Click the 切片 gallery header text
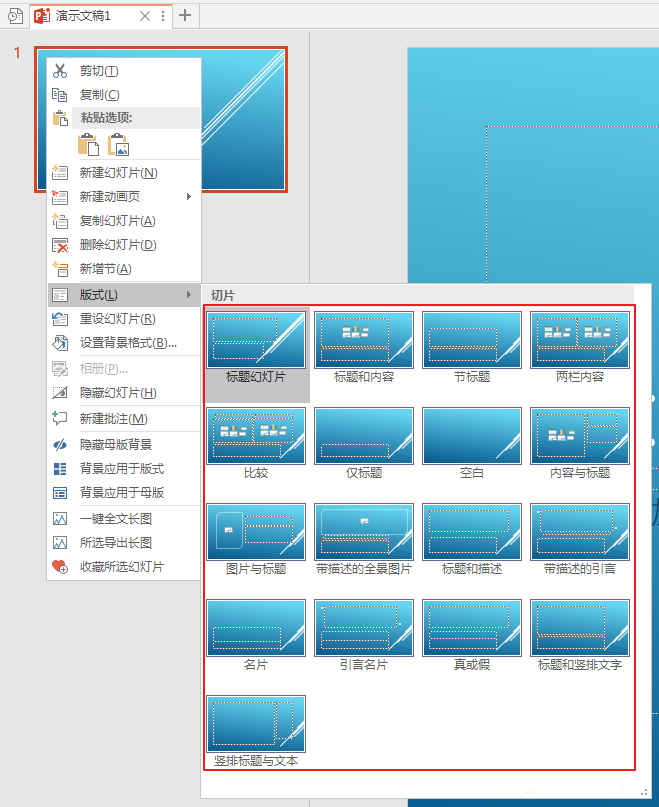 223,295
